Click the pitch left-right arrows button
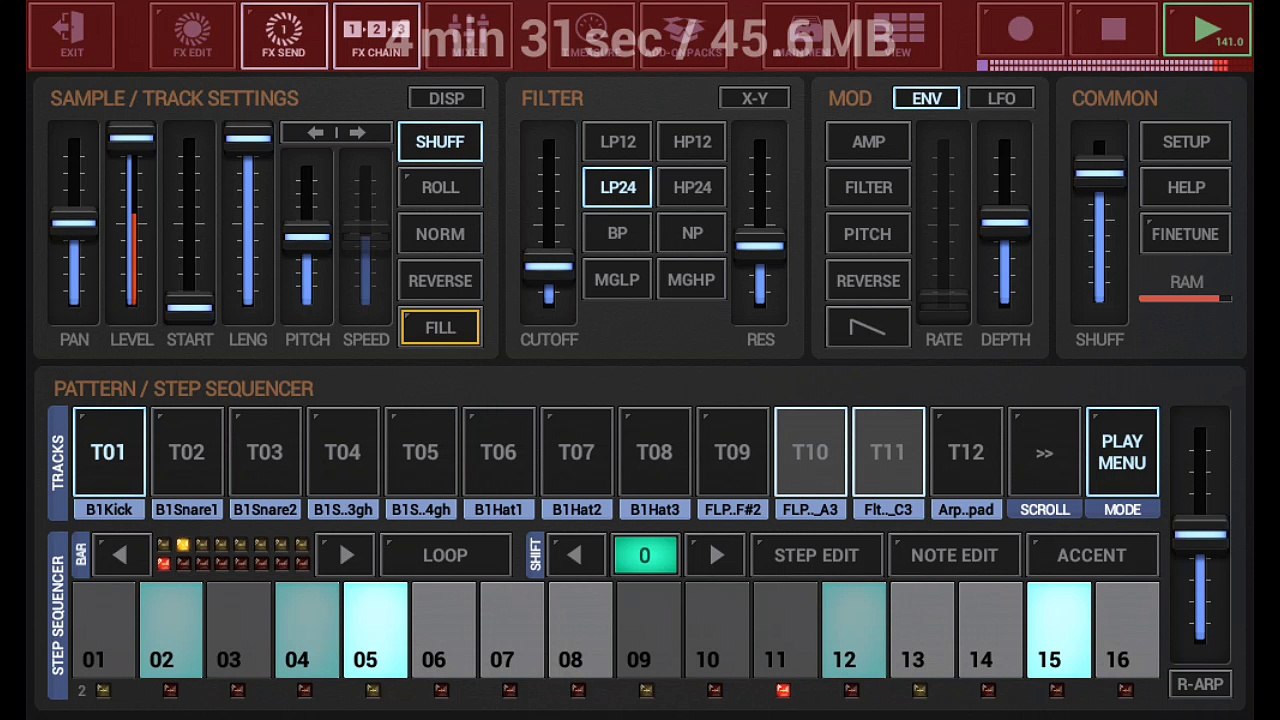Image resolution: width=1280 pixels, height=720 pixels. (336, 133)
